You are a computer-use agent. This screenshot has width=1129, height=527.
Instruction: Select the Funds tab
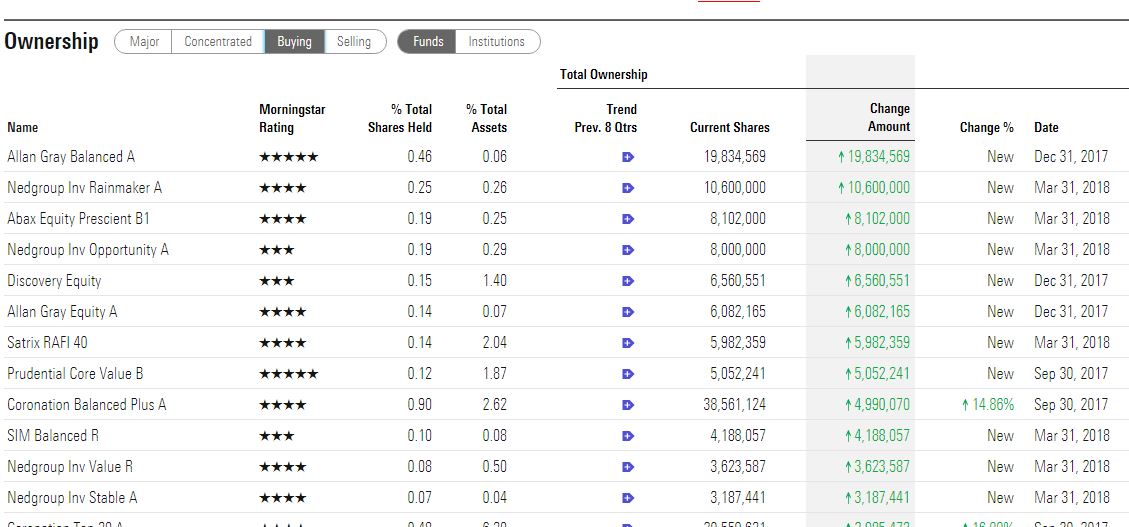[428, 42]
